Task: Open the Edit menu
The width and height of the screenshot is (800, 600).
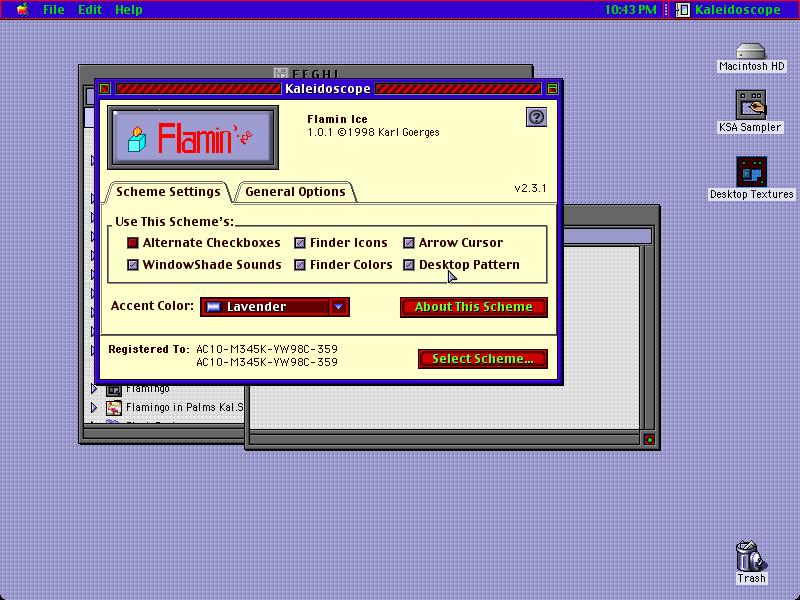Action: [90, 10]
